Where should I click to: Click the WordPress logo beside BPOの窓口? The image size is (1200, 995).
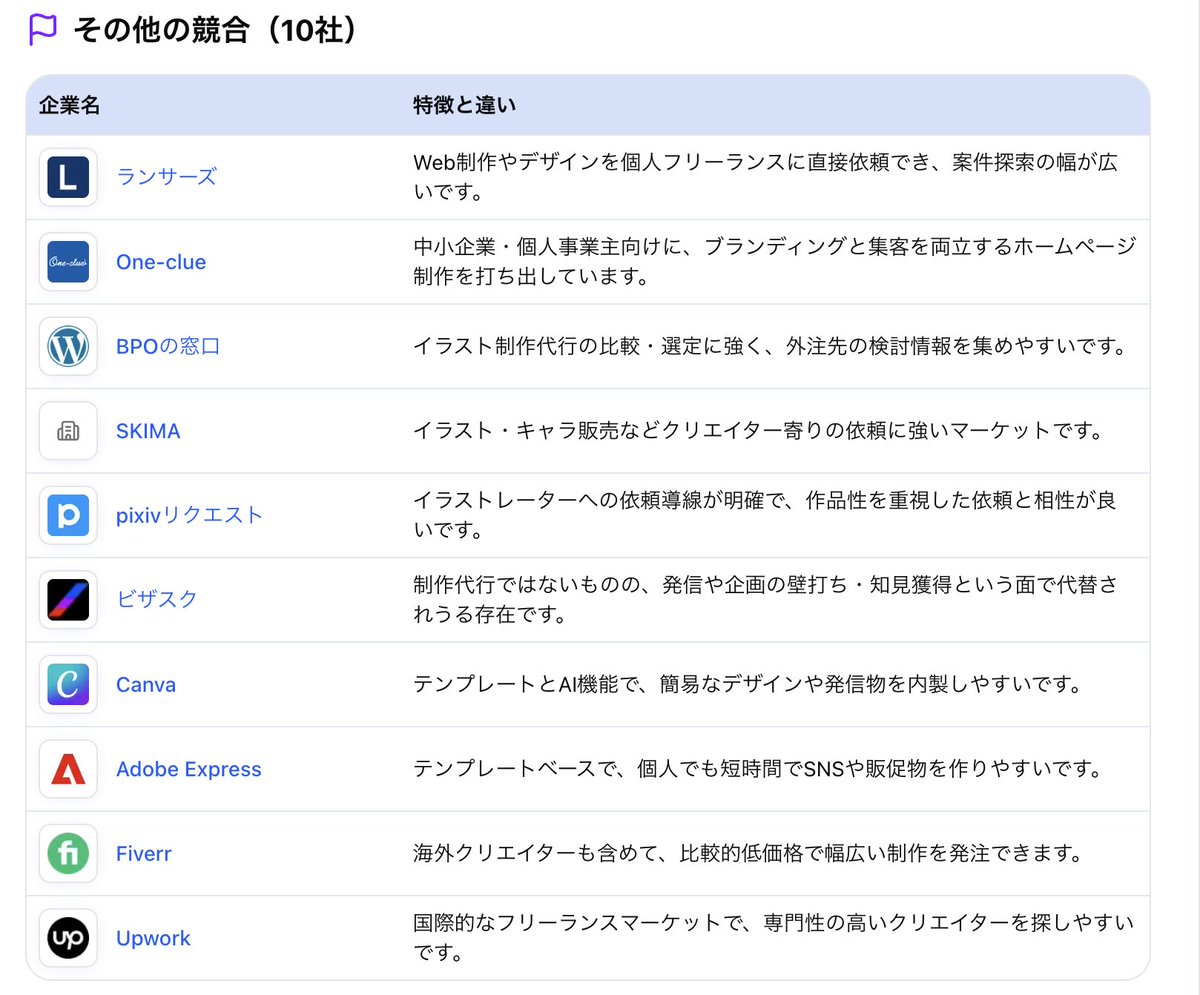pos(68,347)
